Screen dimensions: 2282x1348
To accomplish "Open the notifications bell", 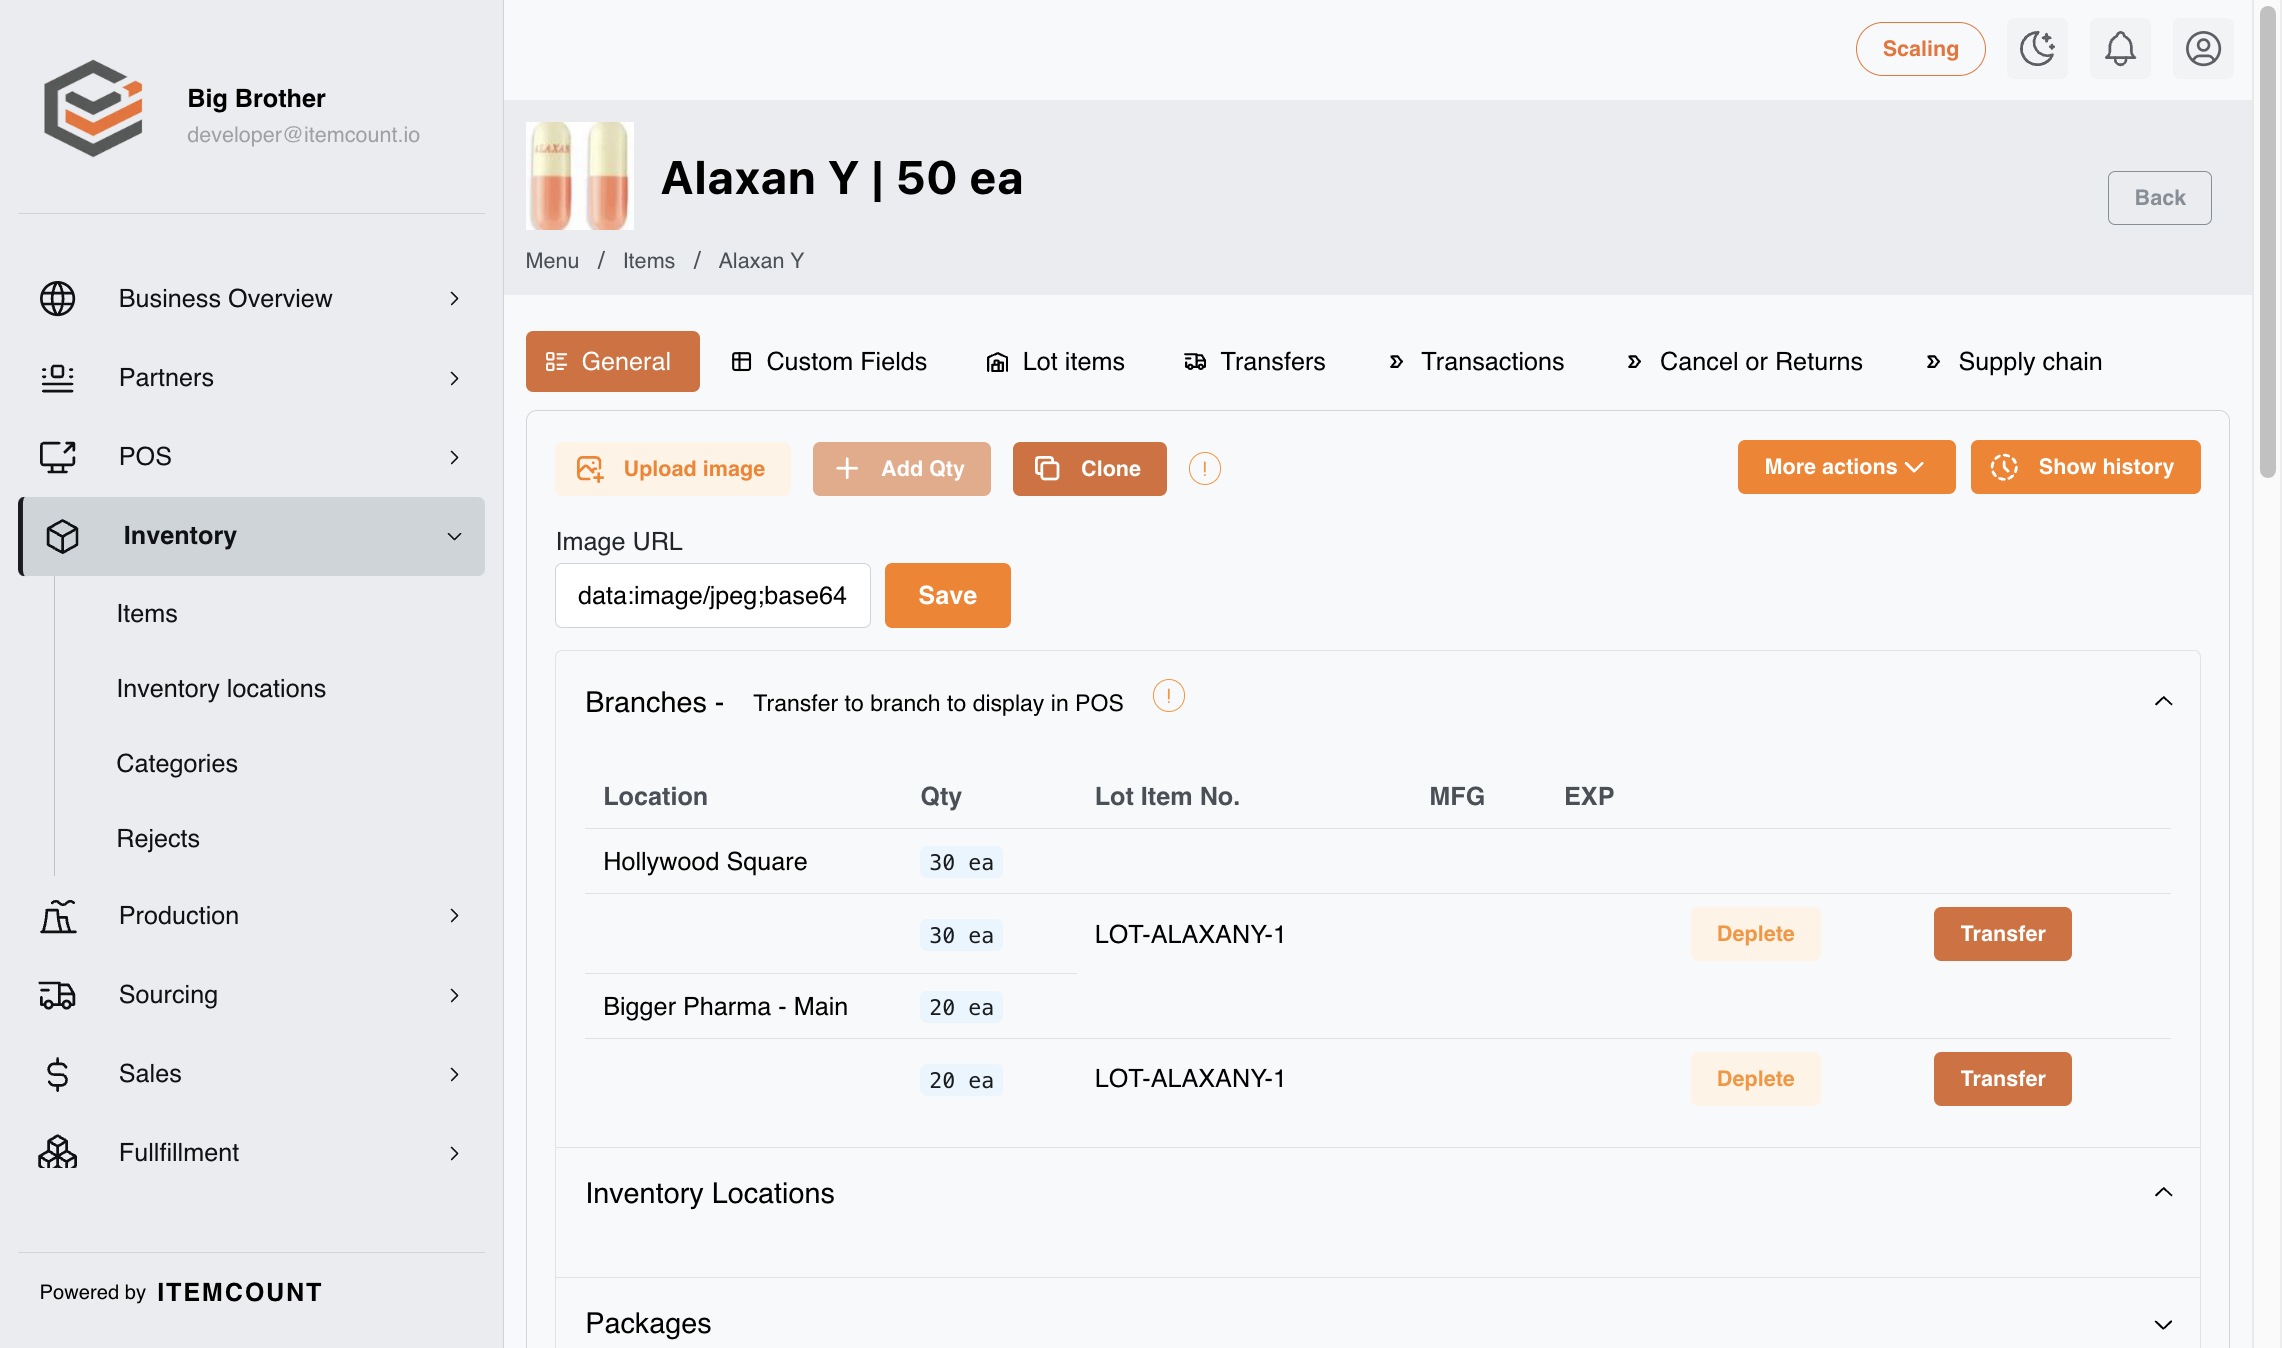I will pos(2120,48).
